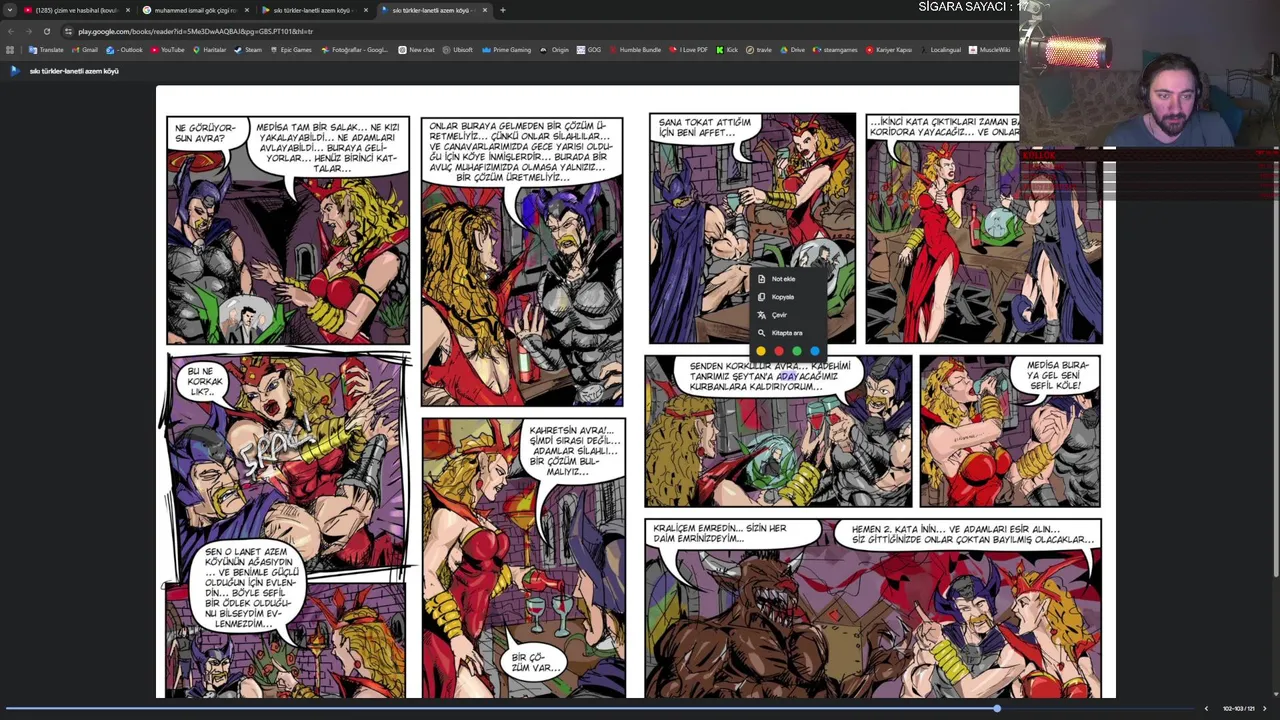Pick the blue highlight color
1280x720 pixels.
815,351
